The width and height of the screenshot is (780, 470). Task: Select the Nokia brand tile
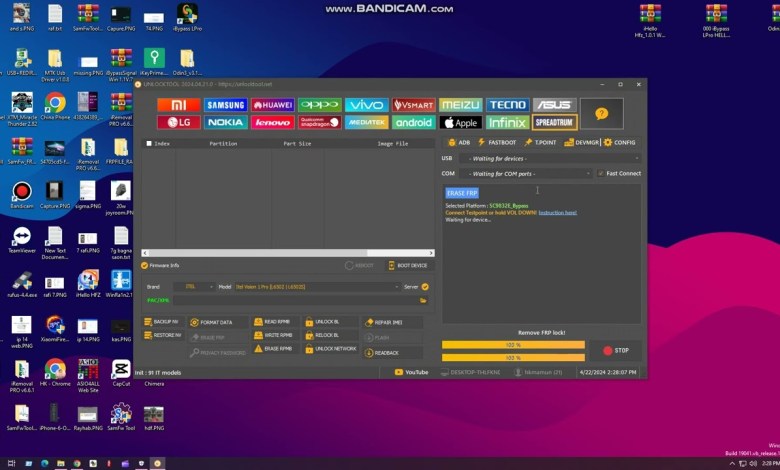(x=225, y=122)
